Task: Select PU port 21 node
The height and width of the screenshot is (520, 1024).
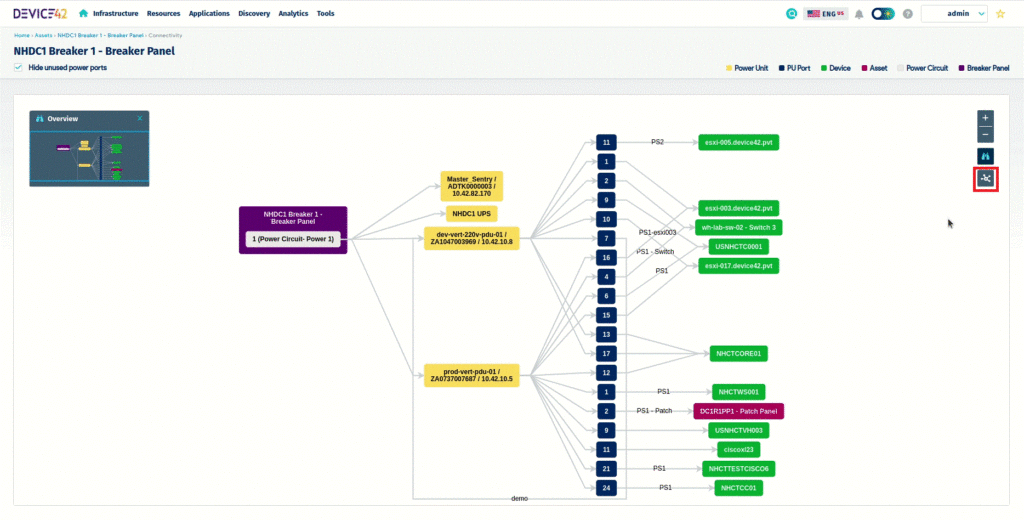Action: (606, 468)
